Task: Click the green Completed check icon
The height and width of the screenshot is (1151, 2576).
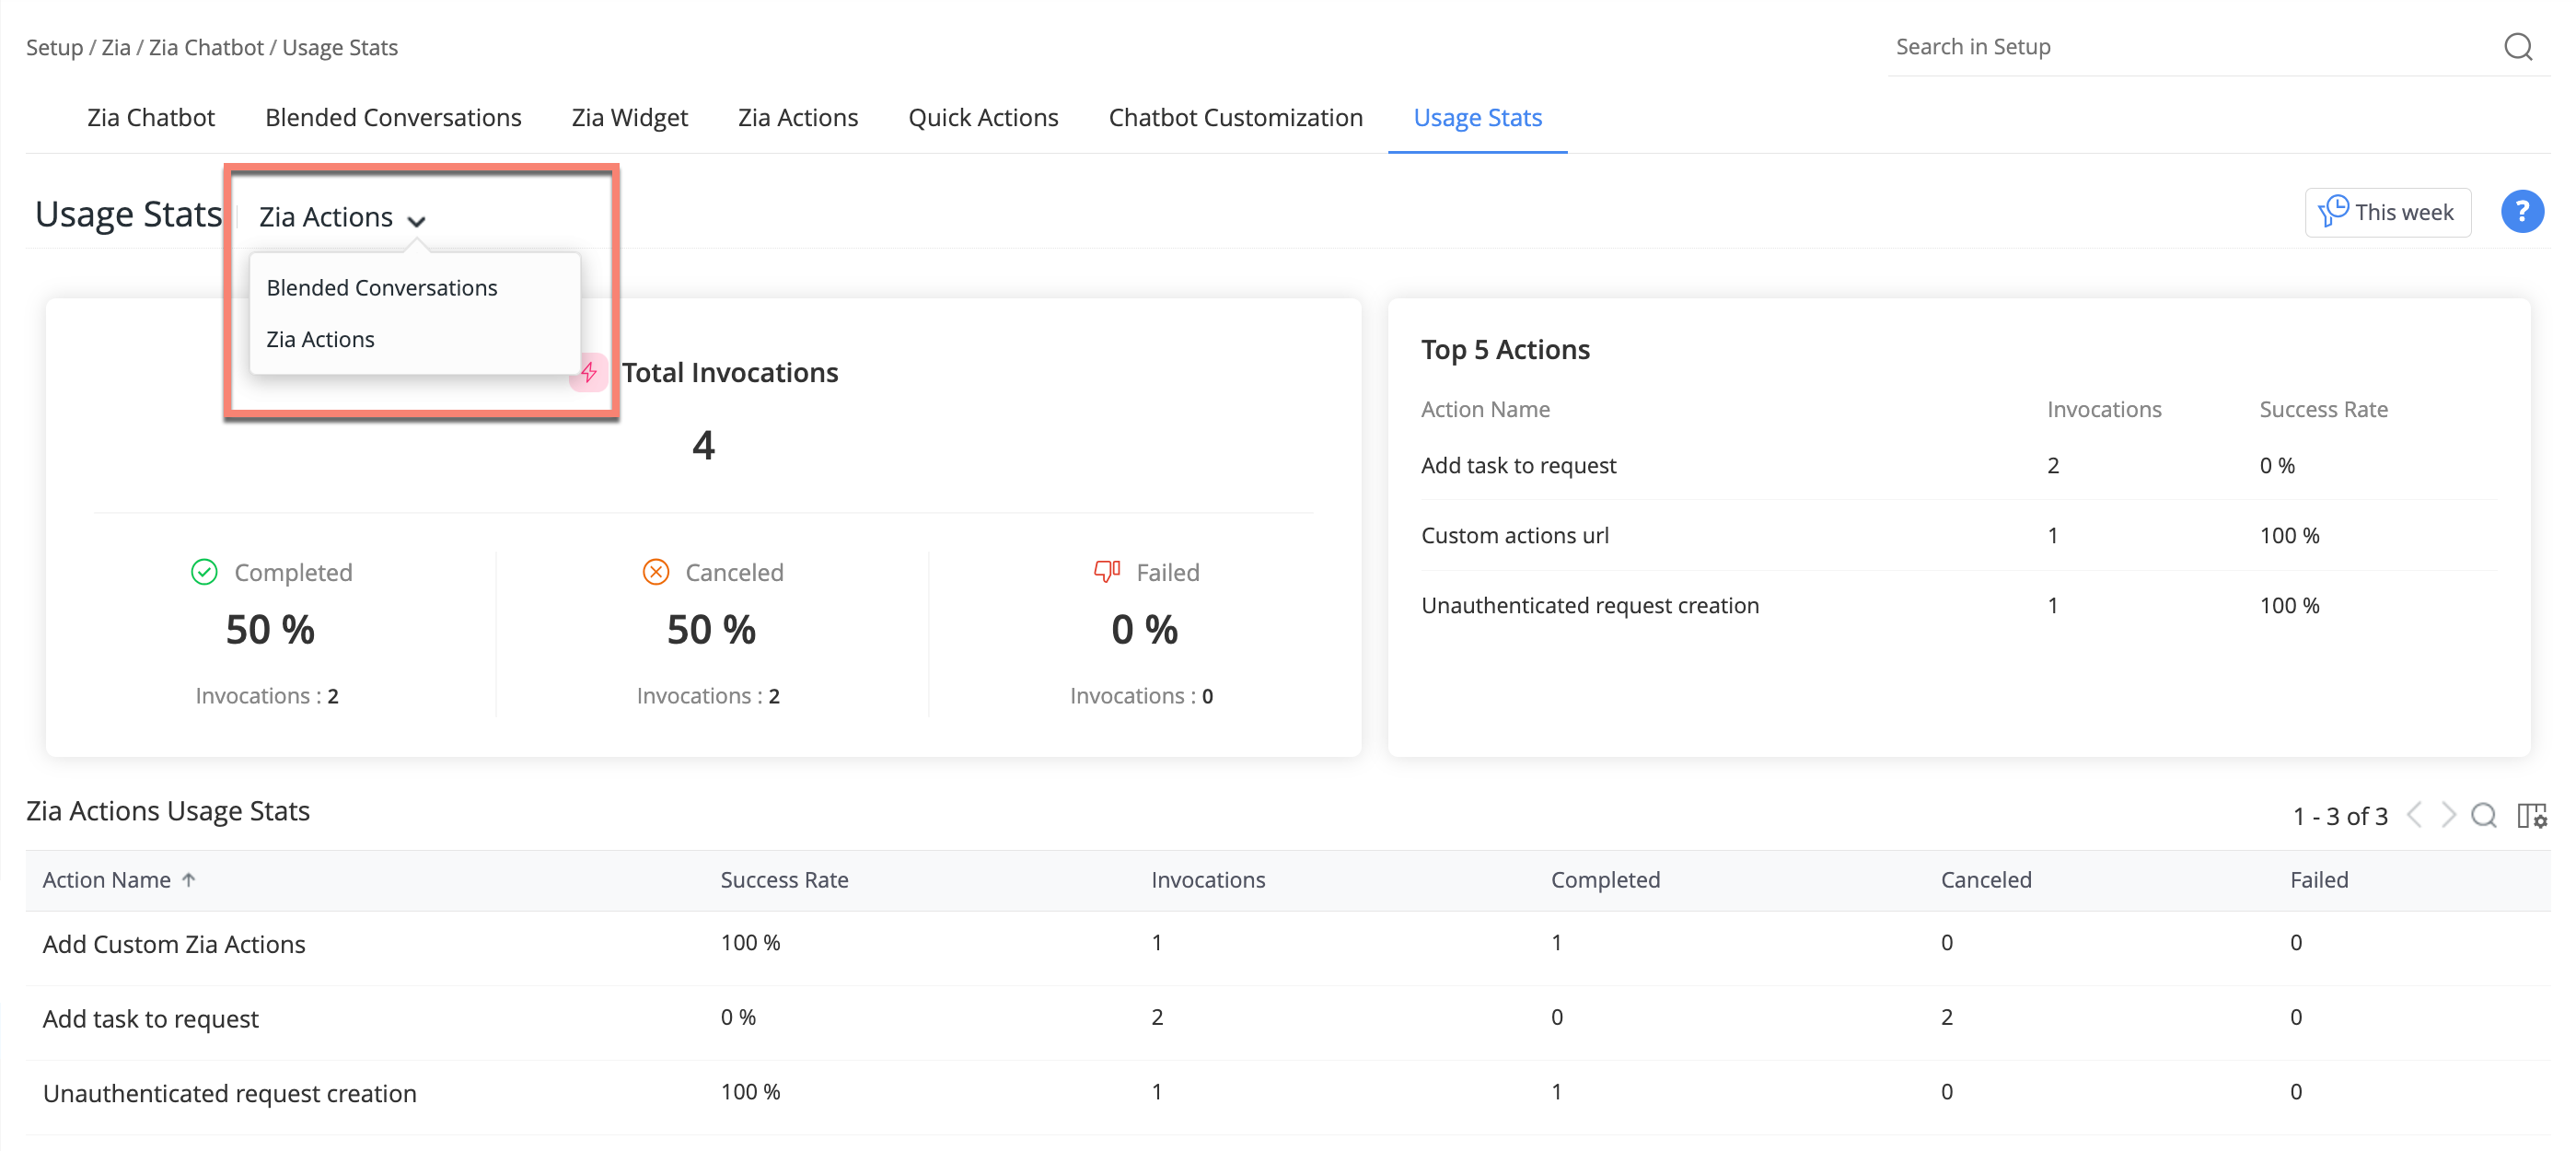Action: tap(204, 572)
